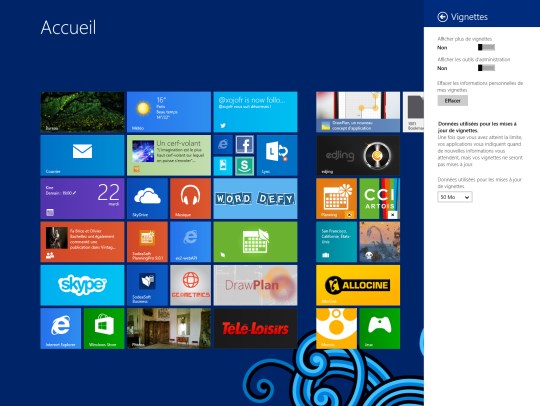Open the 50 Mo data limit dropdown

click(455, 197)
